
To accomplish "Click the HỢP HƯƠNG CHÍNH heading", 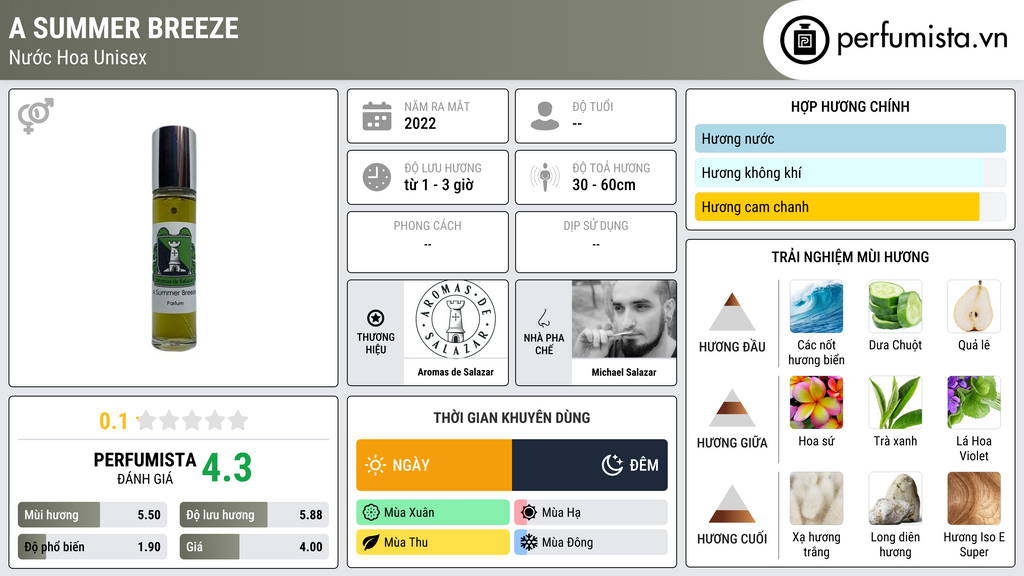I will click(x=850, y=106).
